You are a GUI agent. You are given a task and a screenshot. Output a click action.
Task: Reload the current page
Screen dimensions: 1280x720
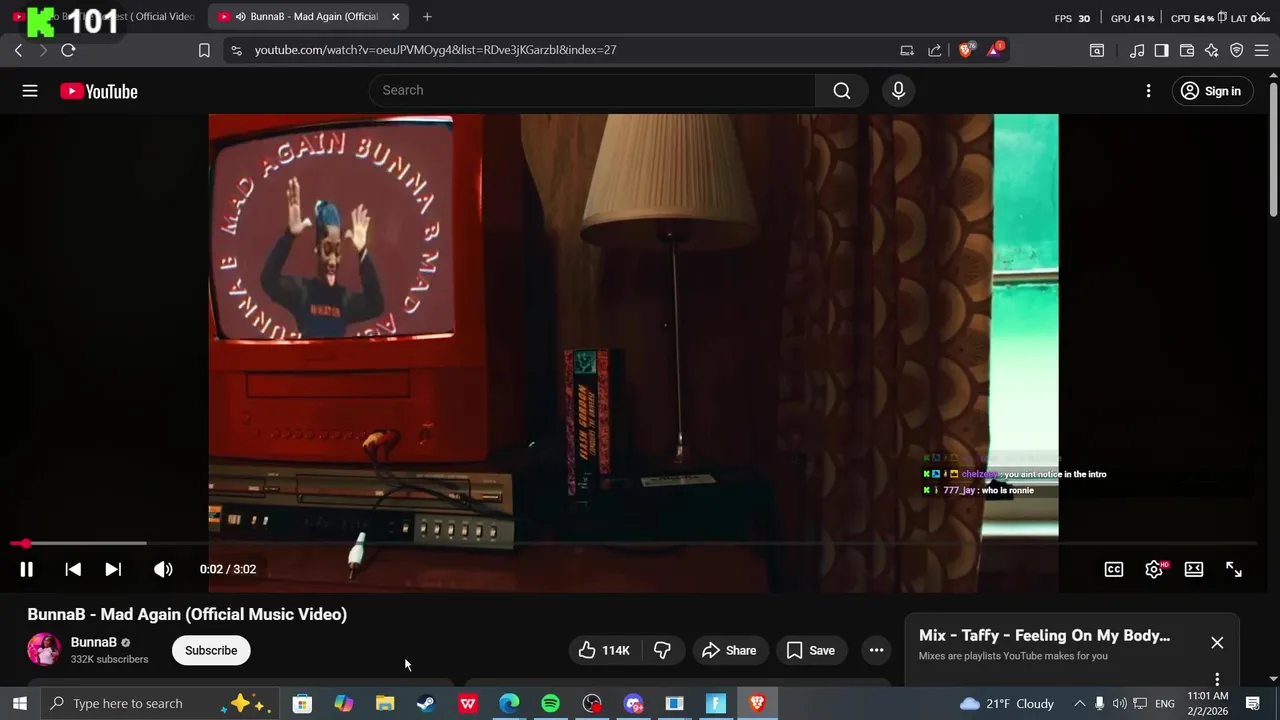(68, 50)
